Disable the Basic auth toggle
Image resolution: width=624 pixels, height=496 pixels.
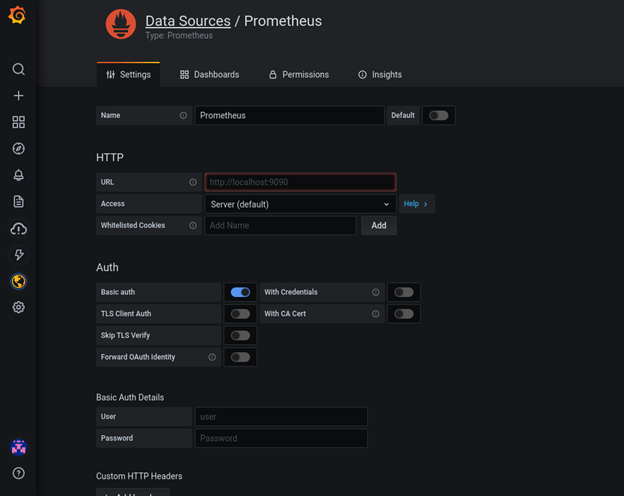coord(240,292)
